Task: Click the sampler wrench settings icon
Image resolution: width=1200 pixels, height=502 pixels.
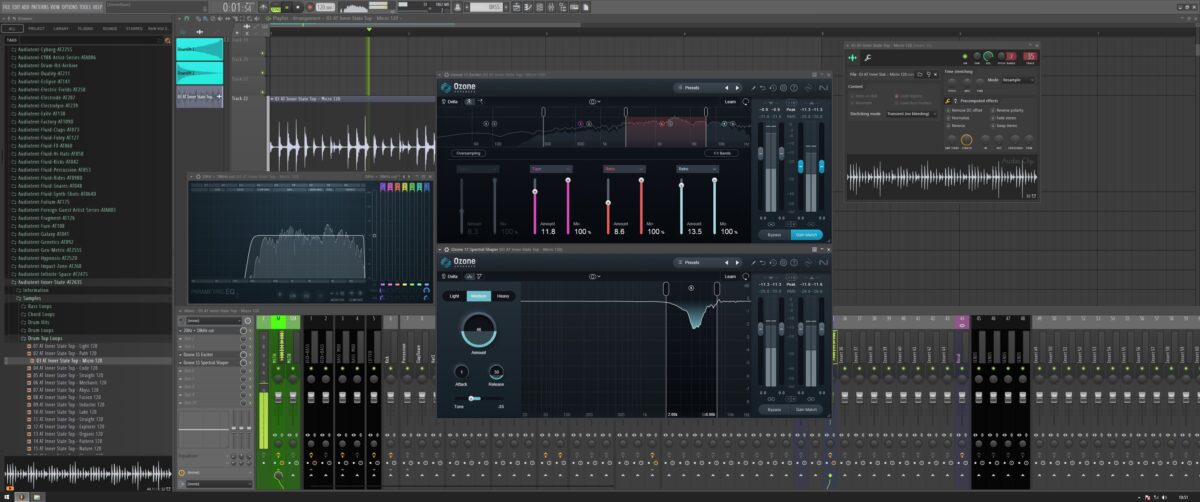Action: [x=869, y=59]
